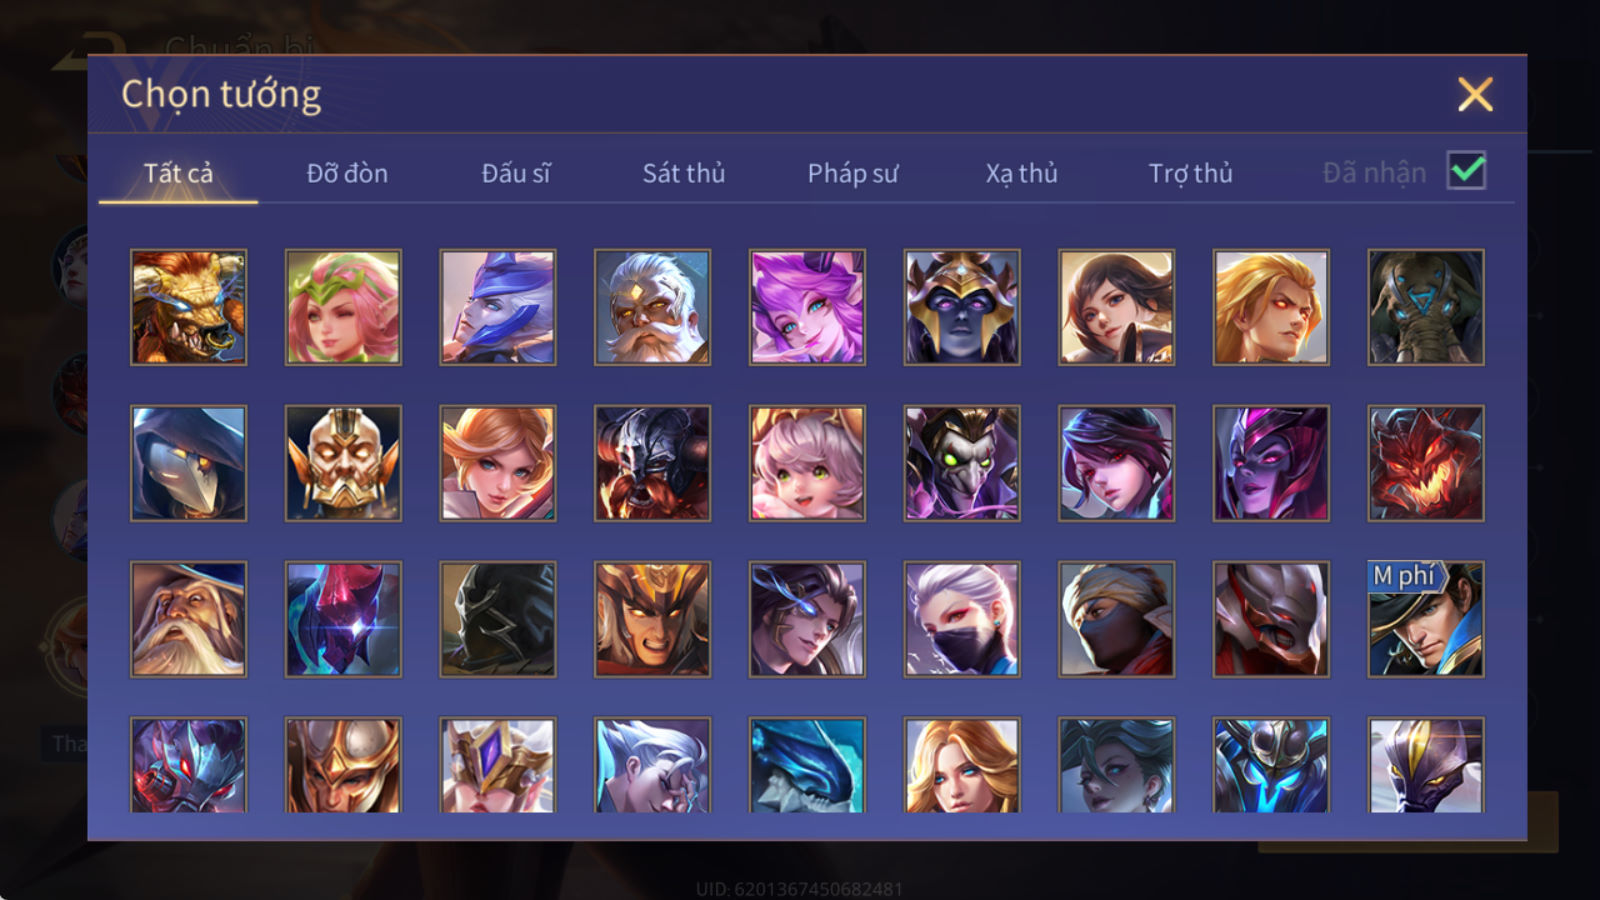Pick the plague doctor hooded hero
The width and height of the screenshot is (1600, 900).
[188, 463]
